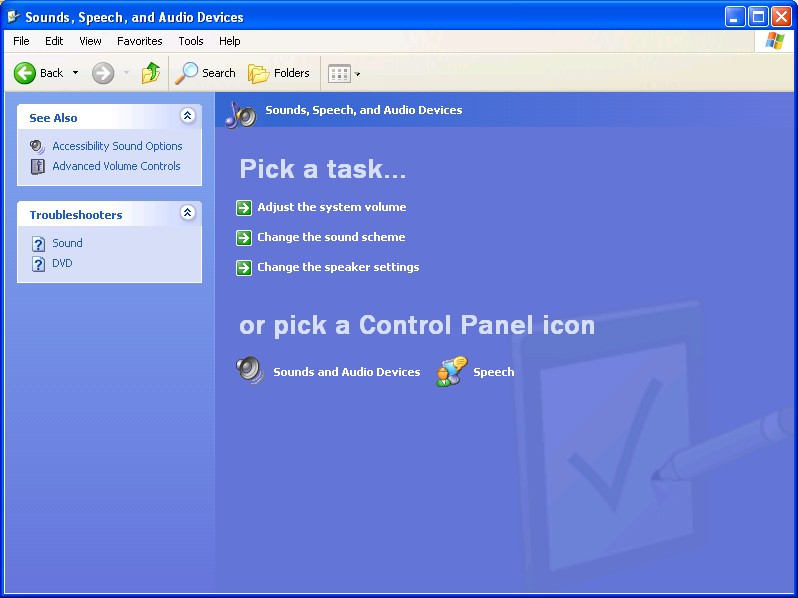Click Change the speaker settings task
Screen dimensions: 798x598
click(x=338, y=267)
